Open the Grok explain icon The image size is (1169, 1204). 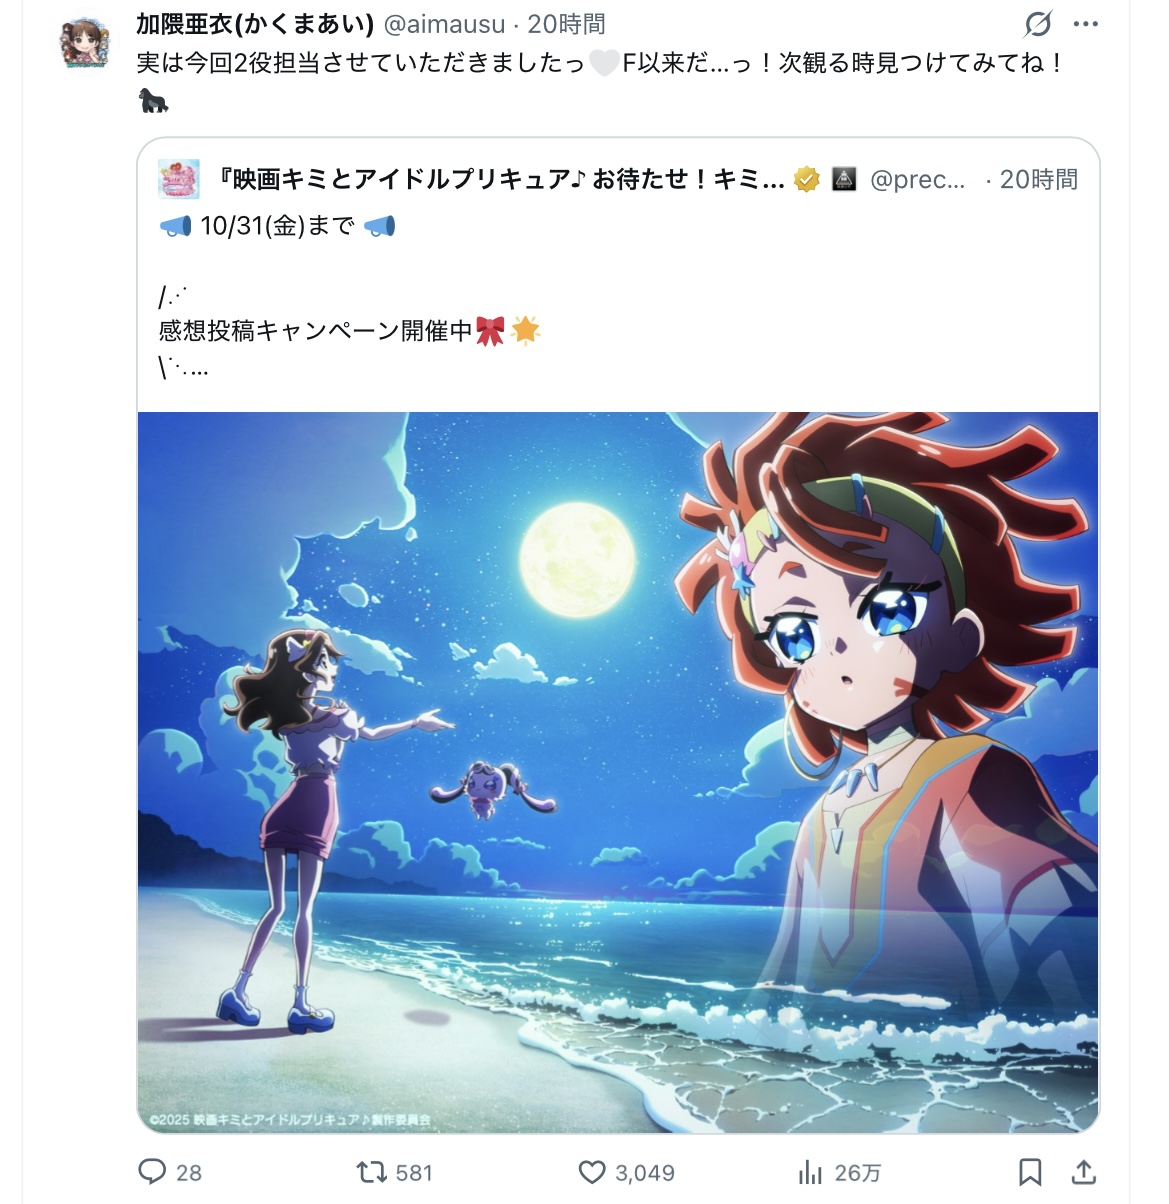[x=1039, y=23]
